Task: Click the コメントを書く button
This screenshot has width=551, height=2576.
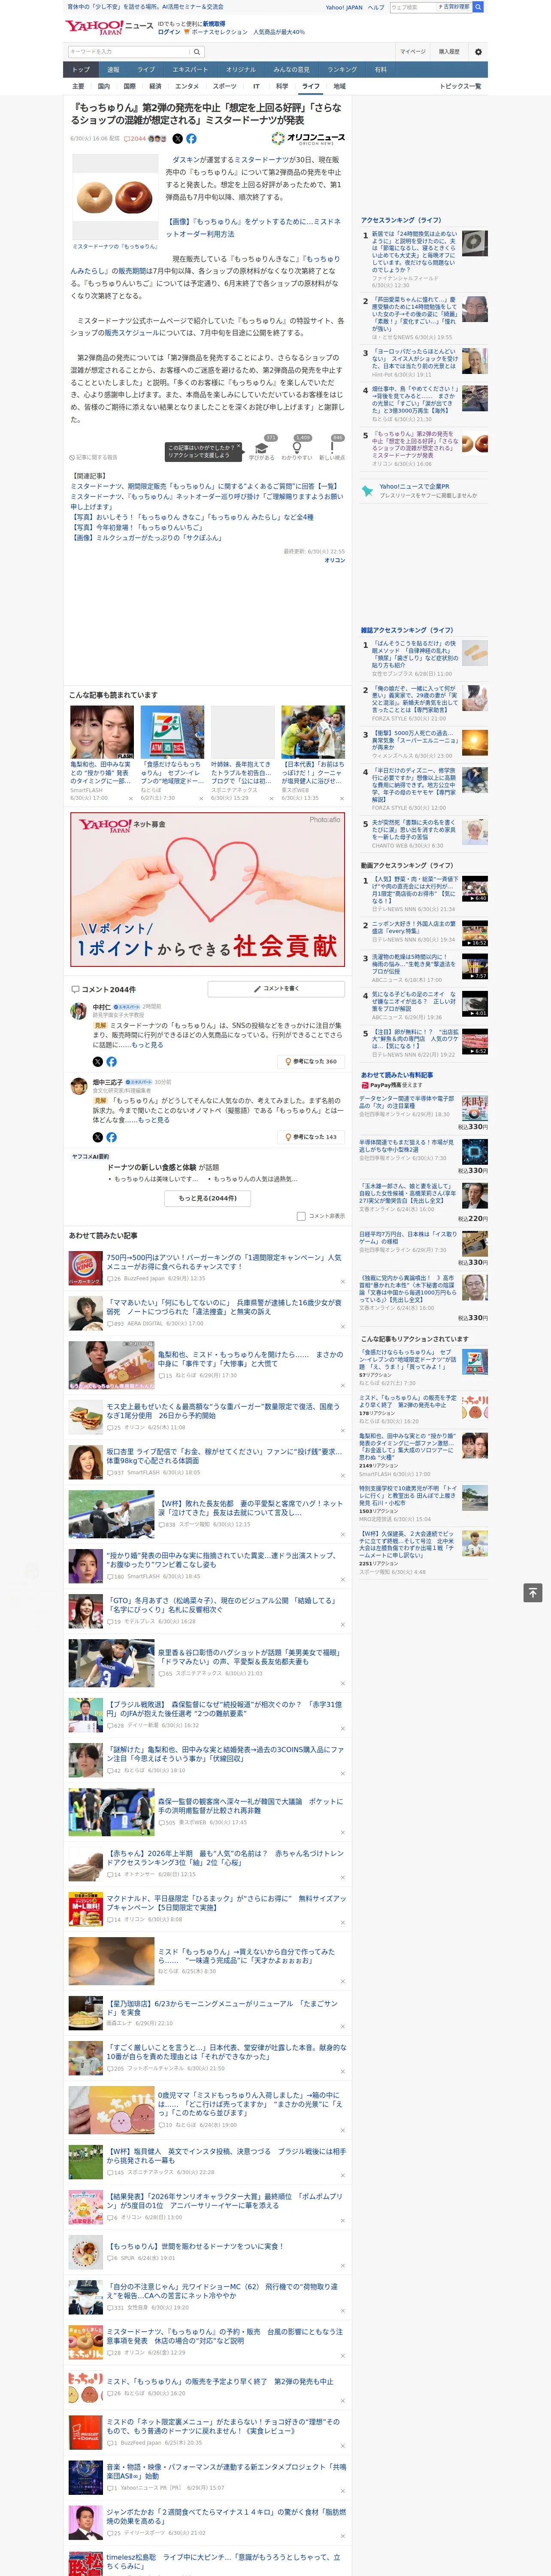Action: pos(277,989)
